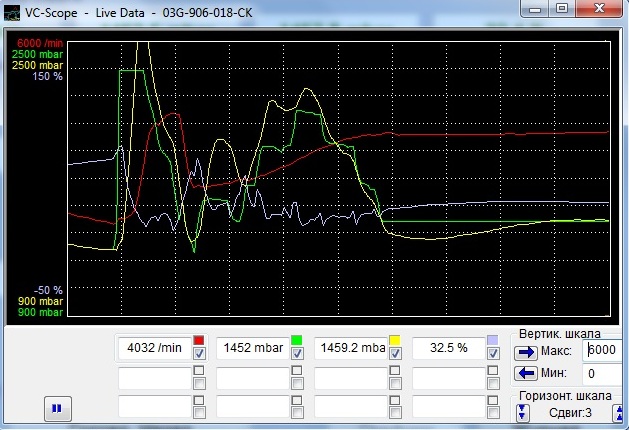Click the 150 % axis label
The image size is (629, 430).
pyautogui.click(x=47, y=76)
